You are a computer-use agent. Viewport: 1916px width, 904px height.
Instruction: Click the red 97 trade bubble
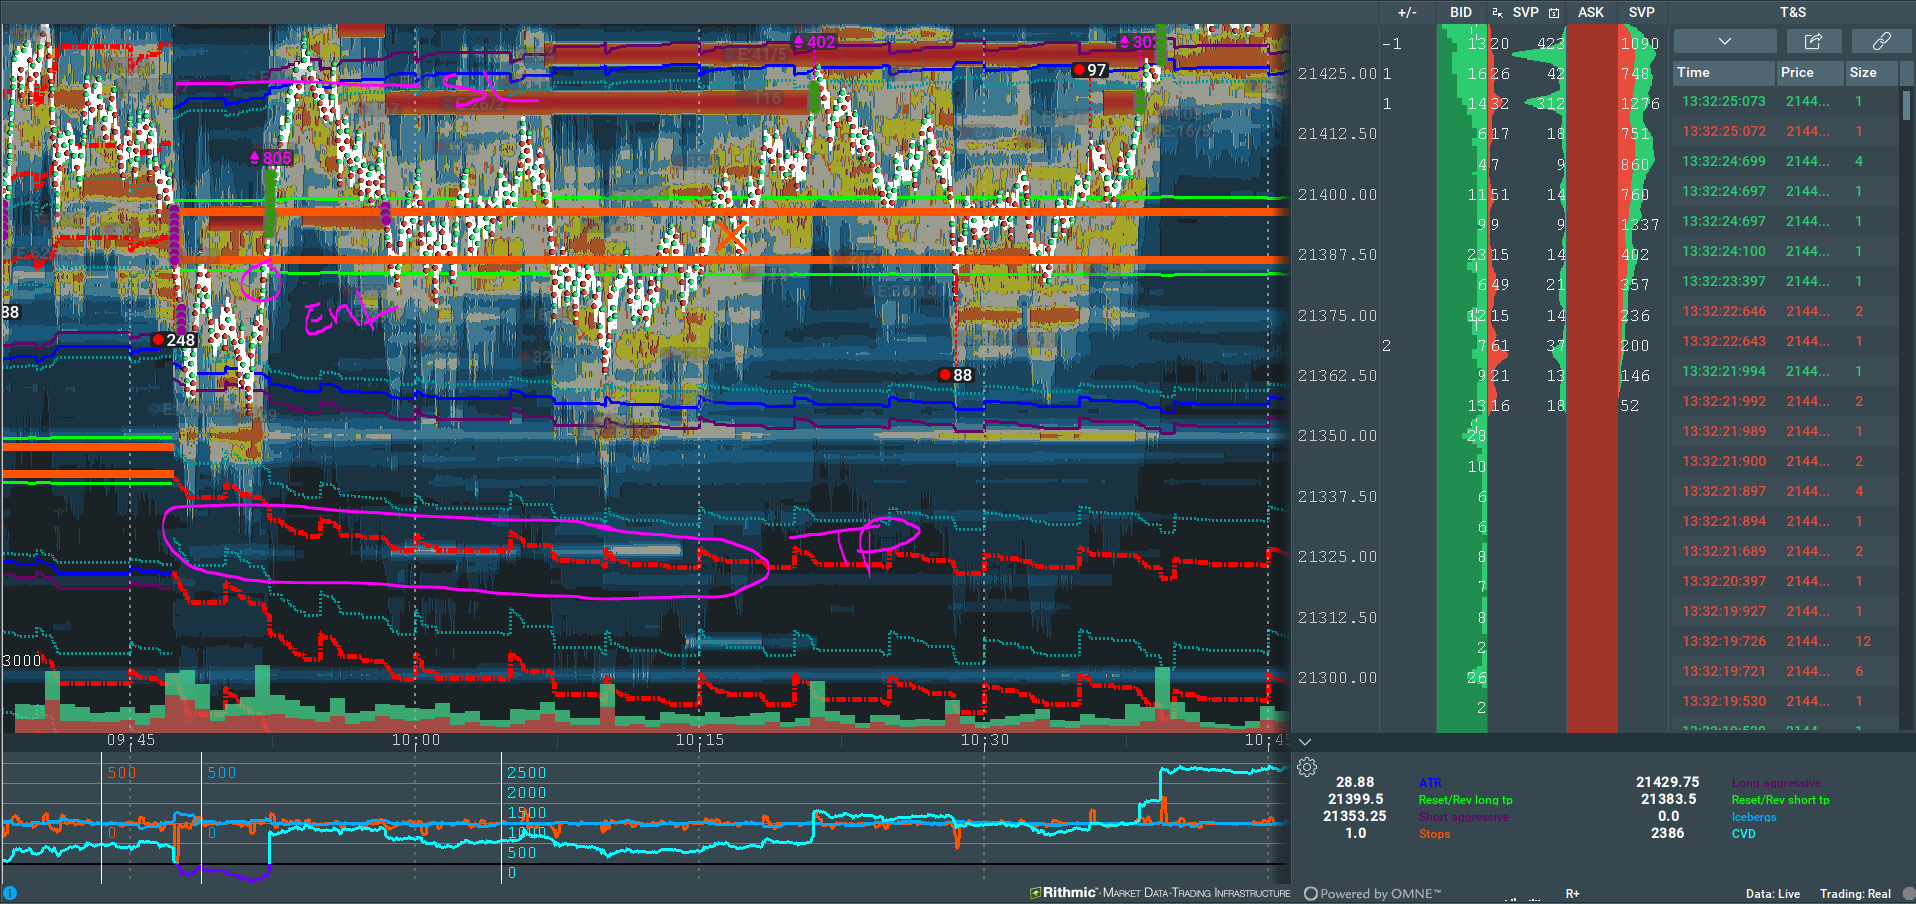[1090, 70]
